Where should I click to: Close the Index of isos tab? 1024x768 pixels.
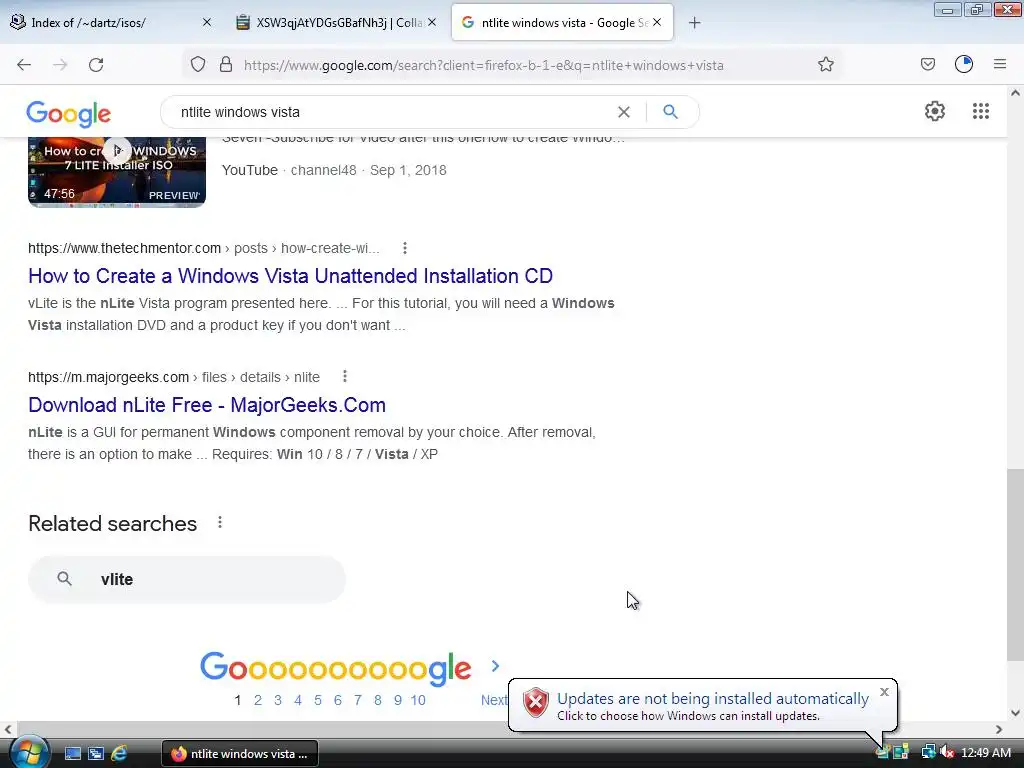[207, 22]
